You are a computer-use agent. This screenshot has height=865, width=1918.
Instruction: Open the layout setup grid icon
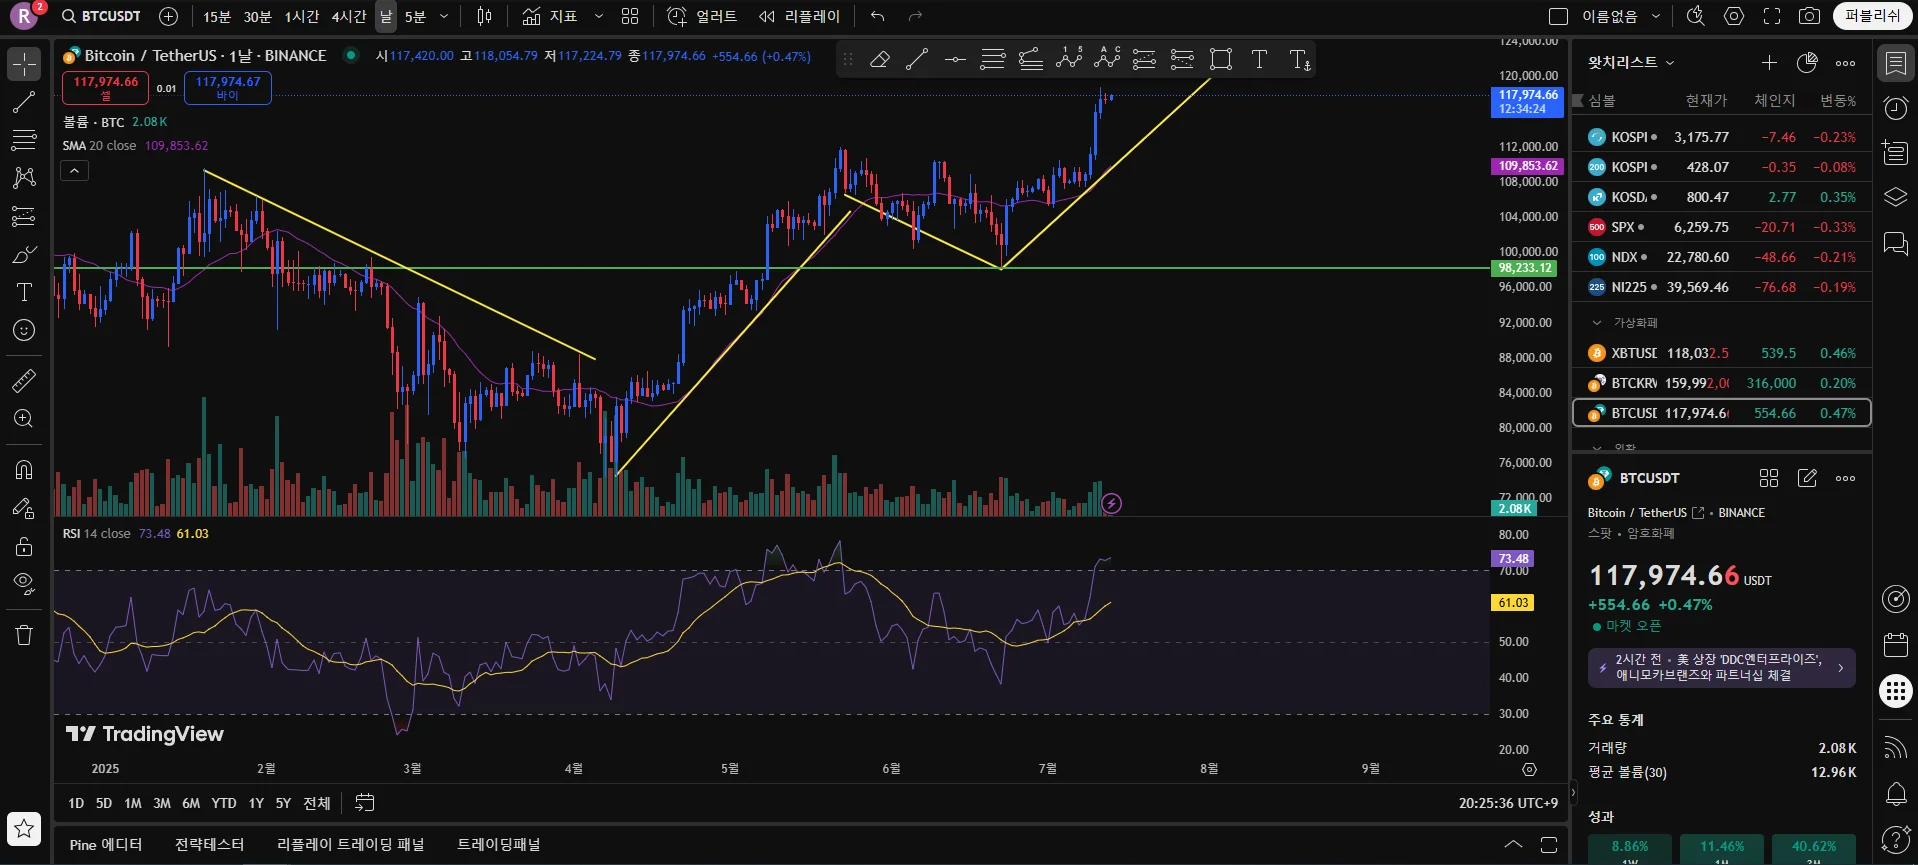630,16
